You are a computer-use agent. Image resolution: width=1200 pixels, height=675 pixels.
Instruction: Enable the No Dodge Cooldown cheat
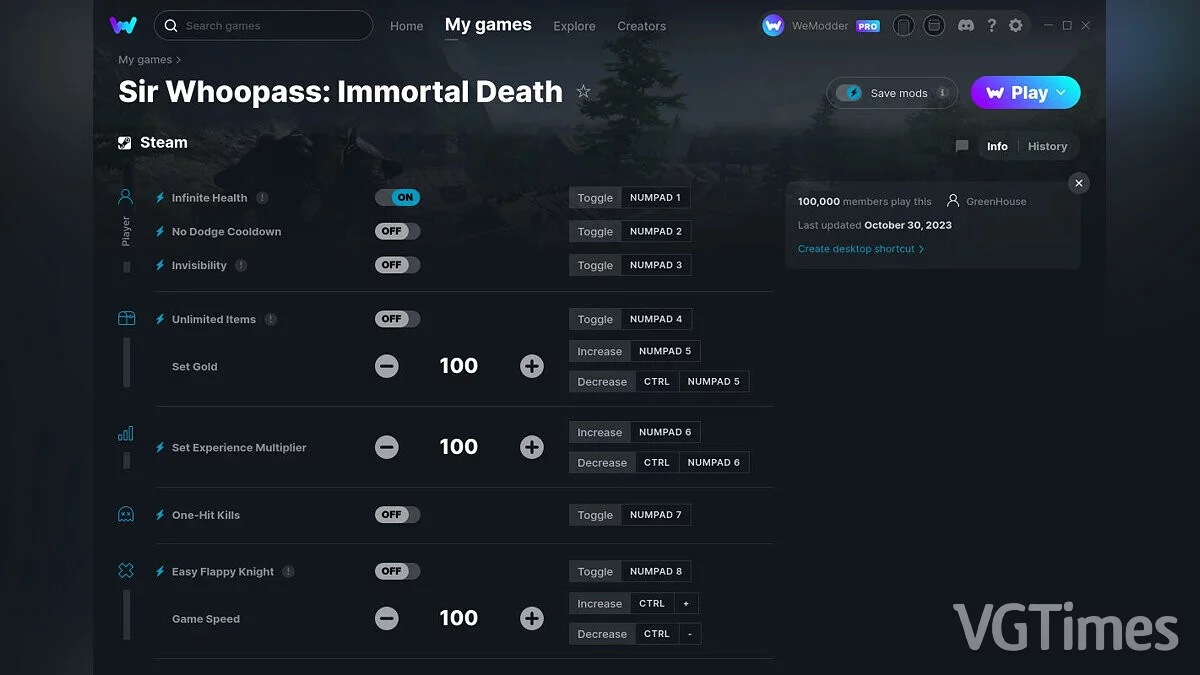[x=397, y=231]
